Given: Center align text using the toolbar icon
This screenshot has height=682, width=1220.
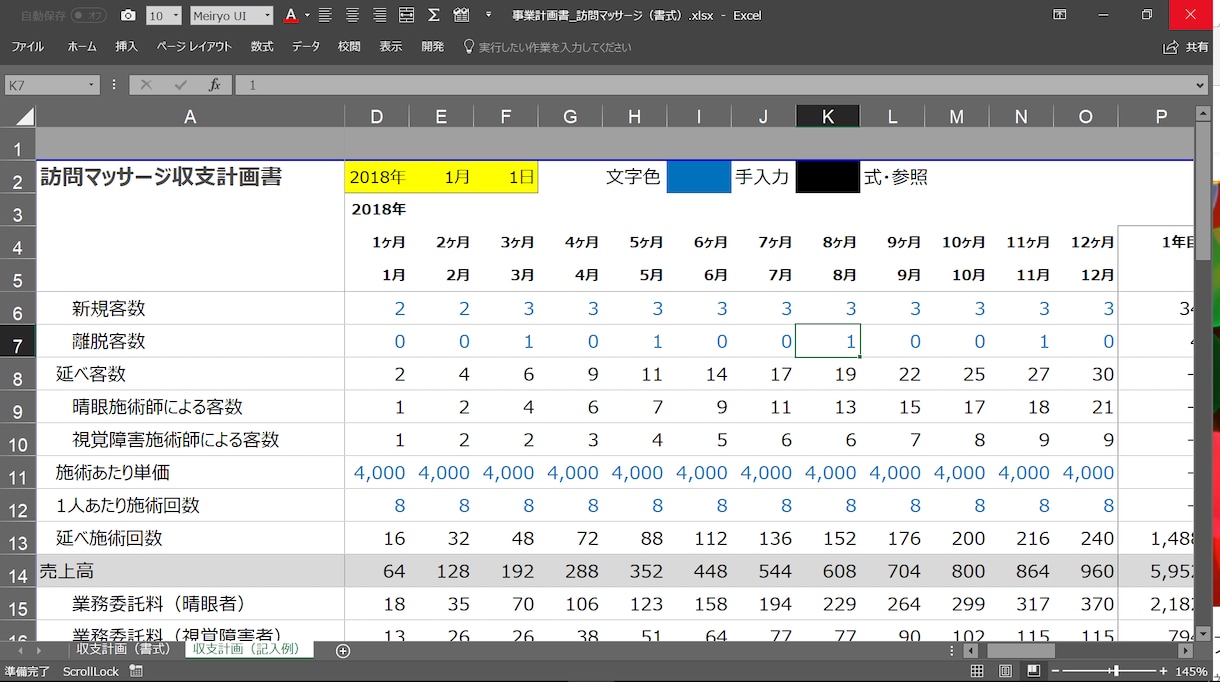Looking at the screenshot, I should tap(352, 16).
